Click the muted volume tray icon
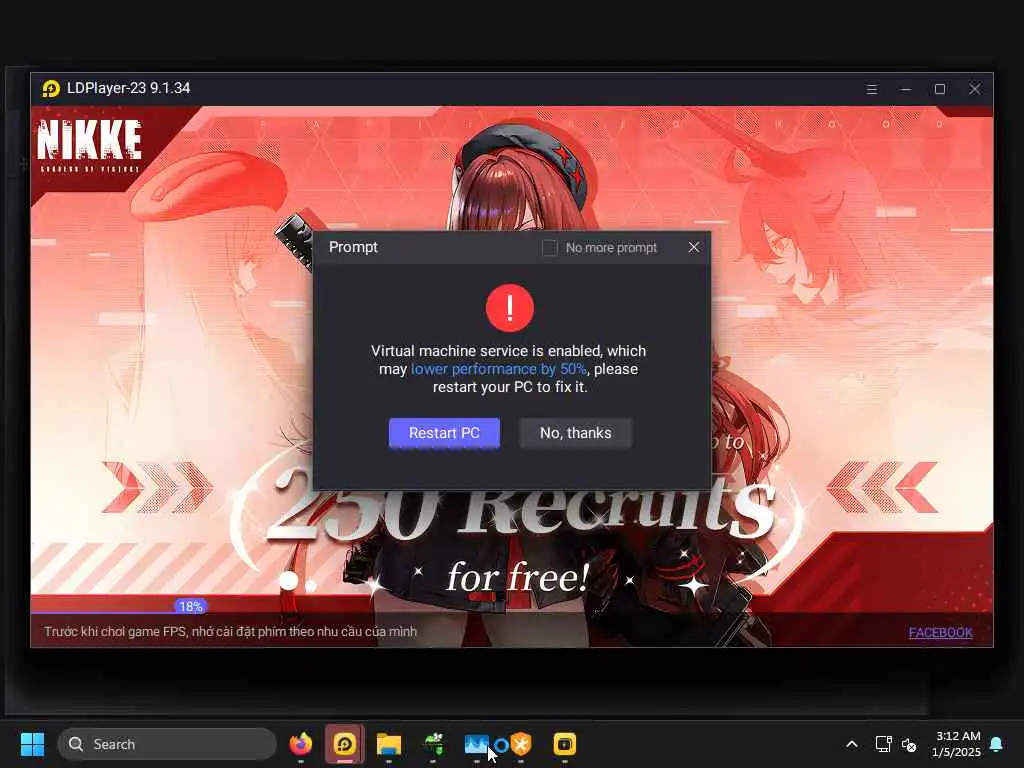The height and width of the screenshot is (768, 1024). pyautogui.click(x=909, y=744)
